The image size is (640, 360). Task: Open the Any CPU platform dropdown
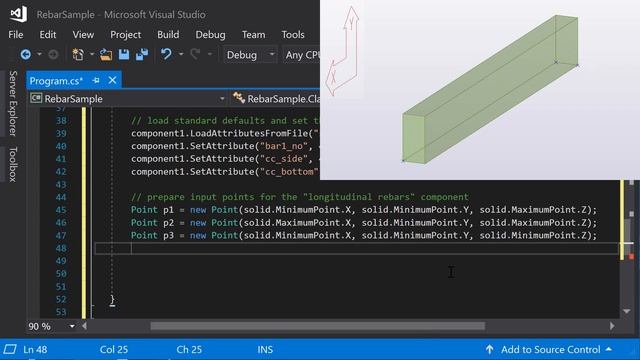click(x=302, y=55)
